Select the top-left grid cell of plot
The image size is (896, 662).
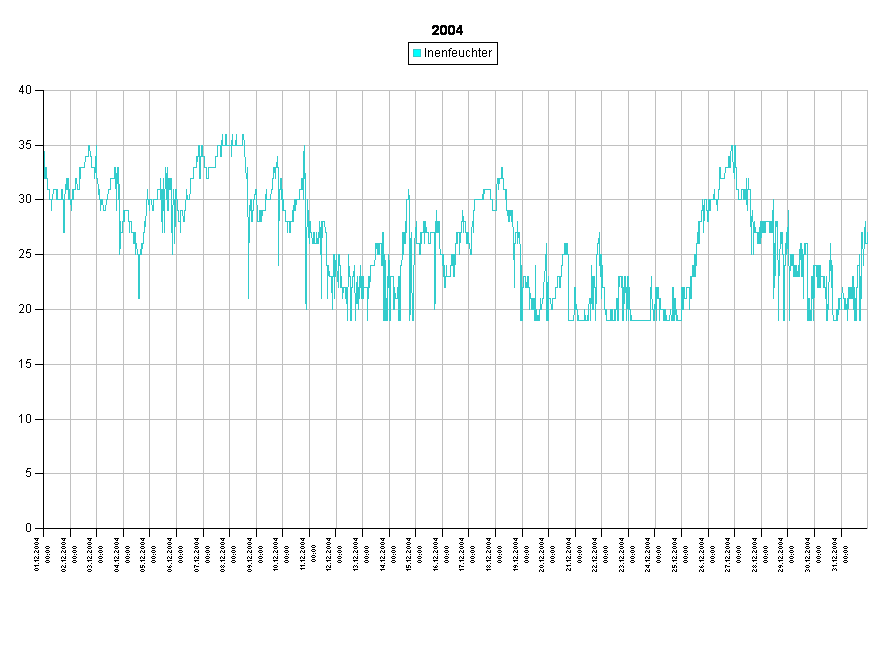(57, 118)
